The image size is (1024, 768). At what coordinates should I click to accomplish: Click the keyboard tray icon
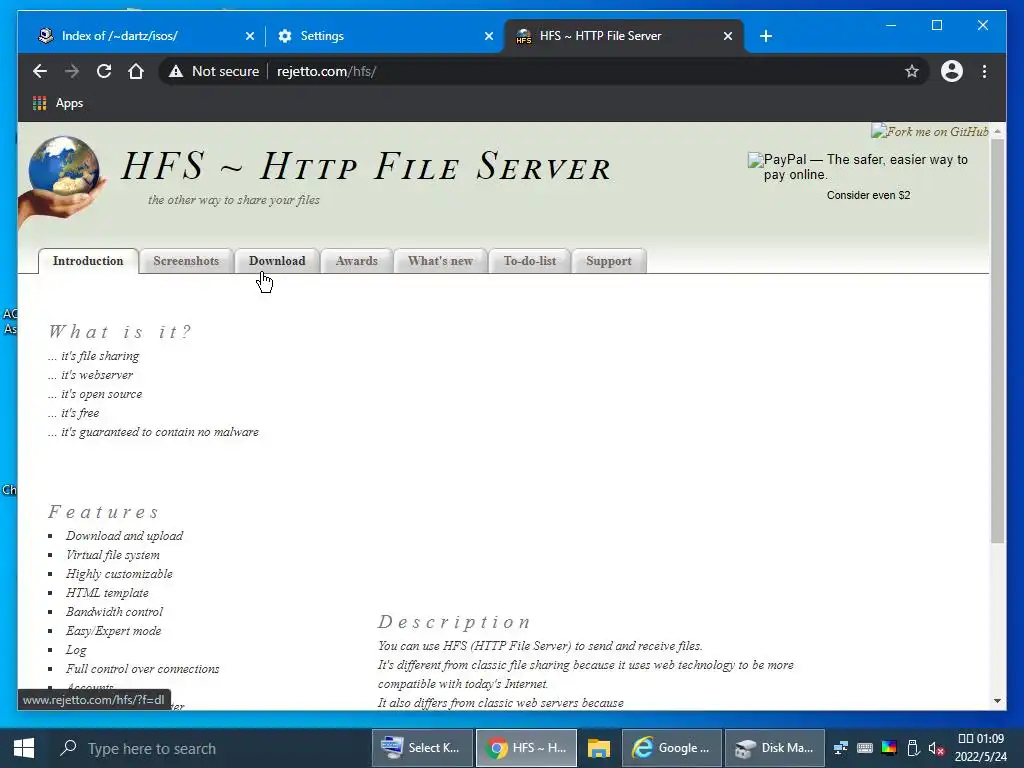pos(865,748)
